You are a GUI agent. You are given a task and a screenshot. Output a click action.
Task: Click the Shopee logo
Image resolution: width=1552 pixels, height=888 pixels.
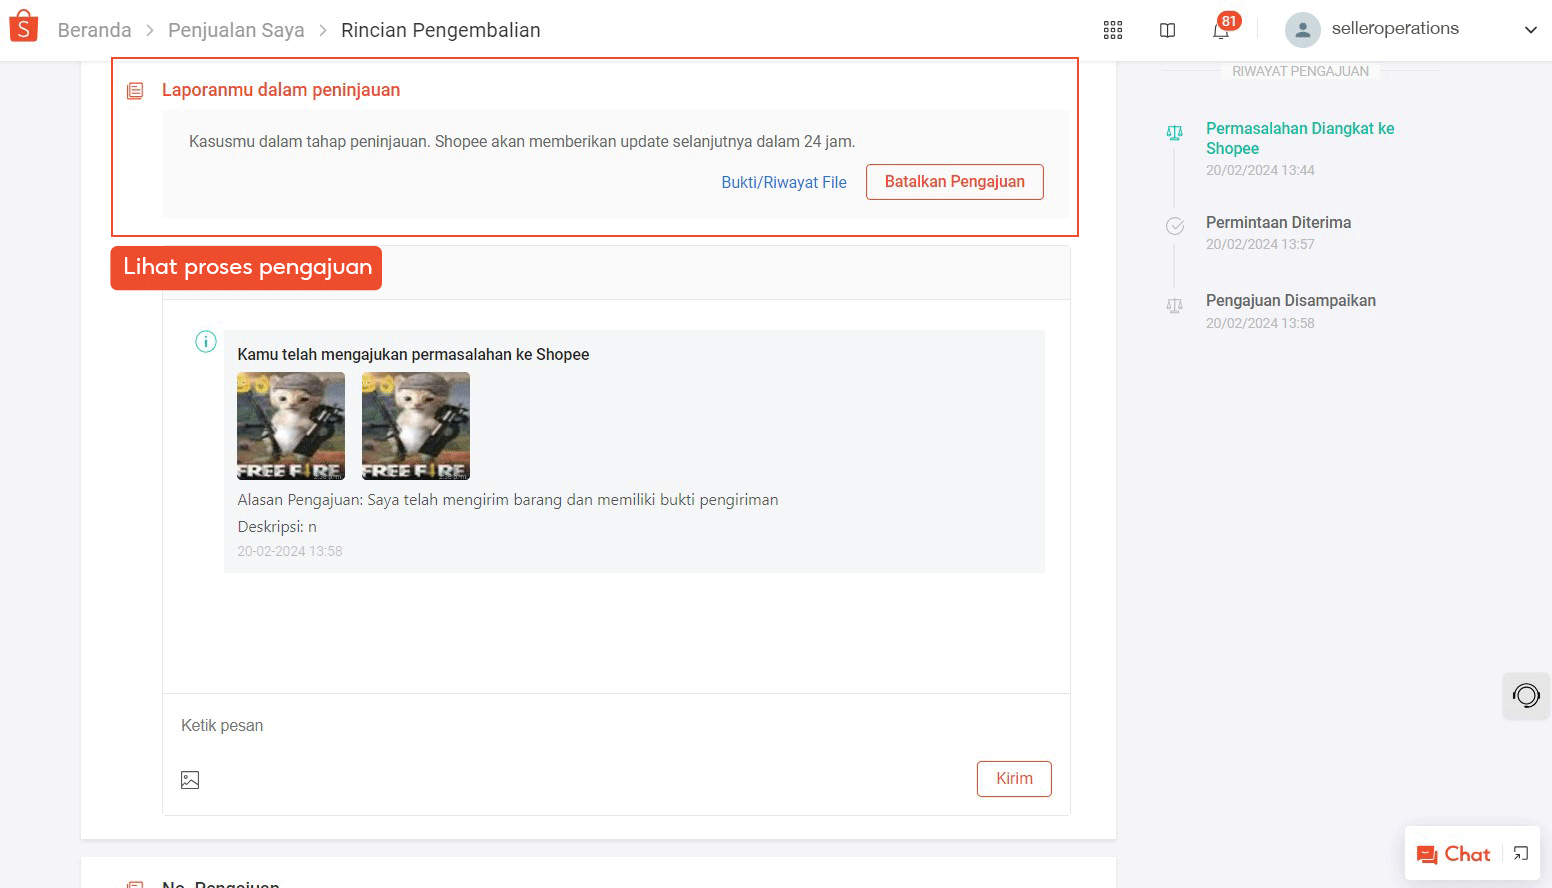[22, 26]
